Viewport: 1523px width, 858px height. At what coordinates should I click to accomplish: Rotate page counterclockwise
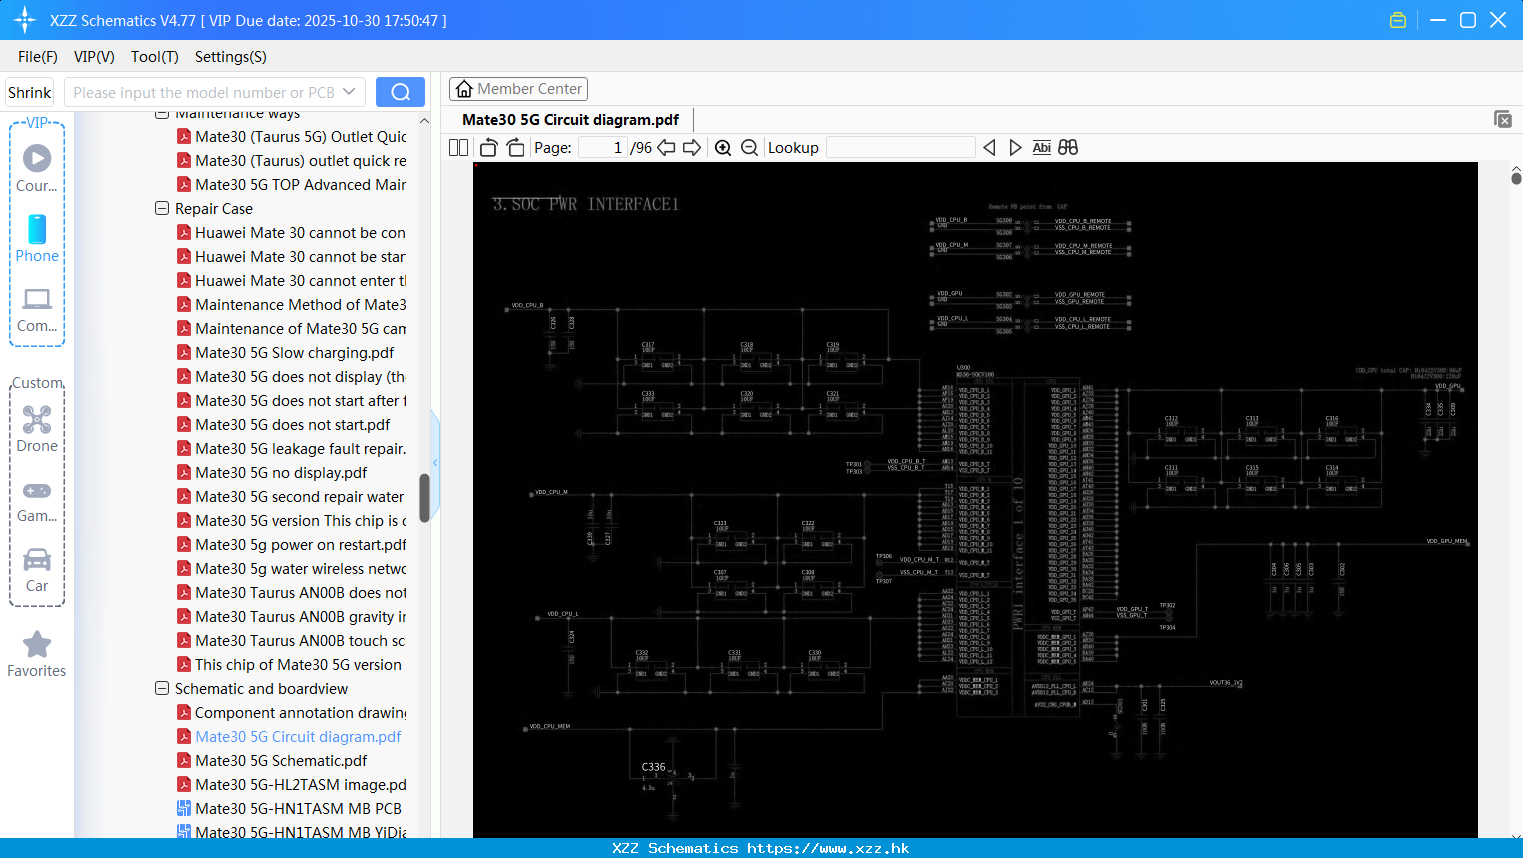488,147
